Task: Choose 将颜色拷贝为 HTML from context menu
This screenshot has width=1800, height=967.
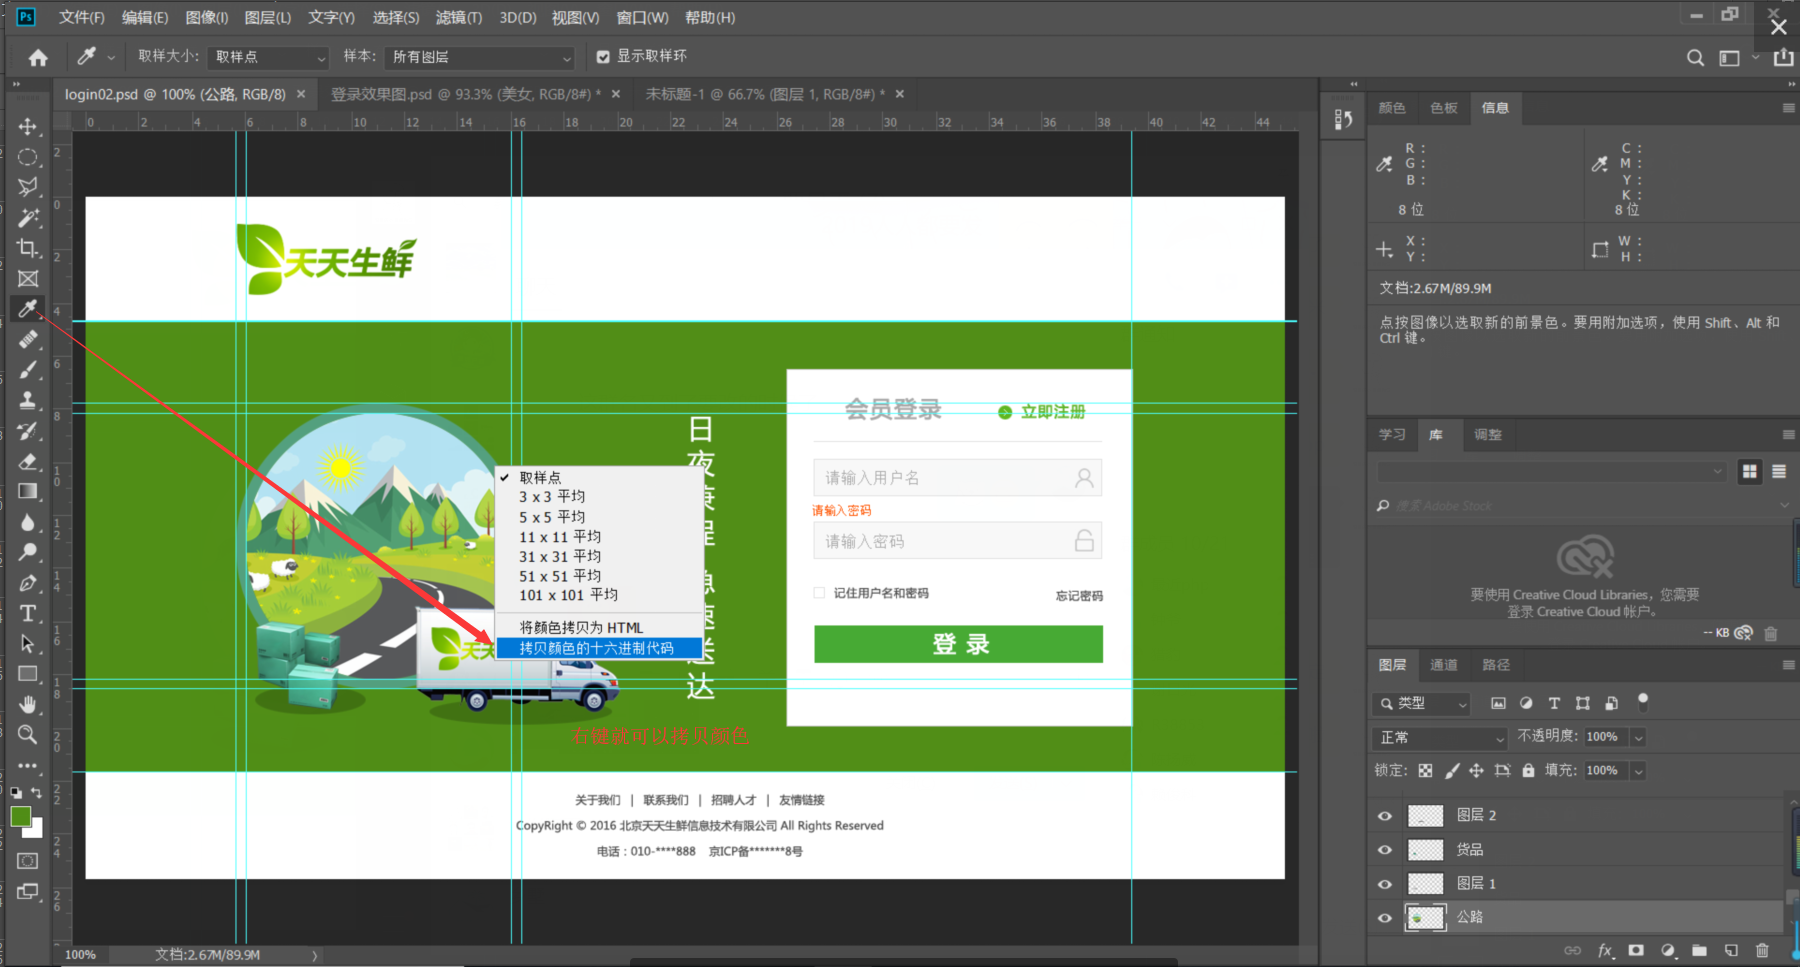Action: coord(598,628)
